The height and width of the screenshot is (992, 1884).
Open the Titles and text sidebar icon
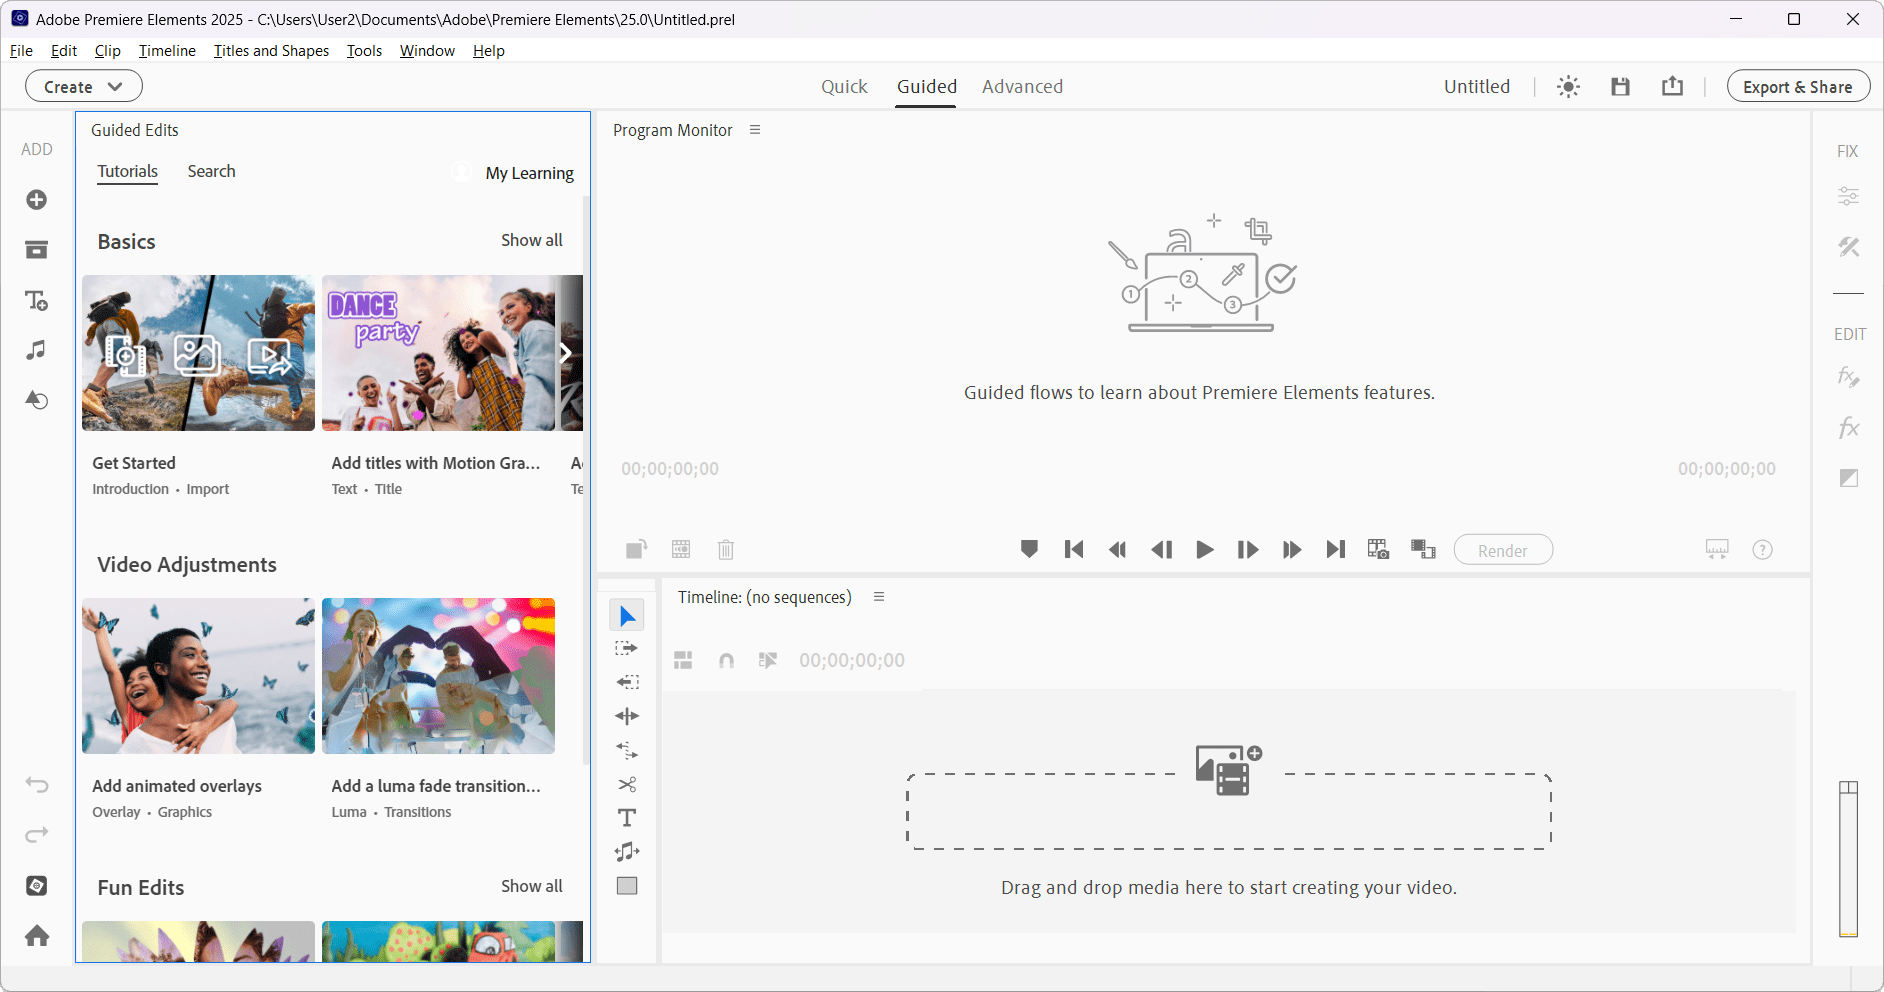(36, 300)
